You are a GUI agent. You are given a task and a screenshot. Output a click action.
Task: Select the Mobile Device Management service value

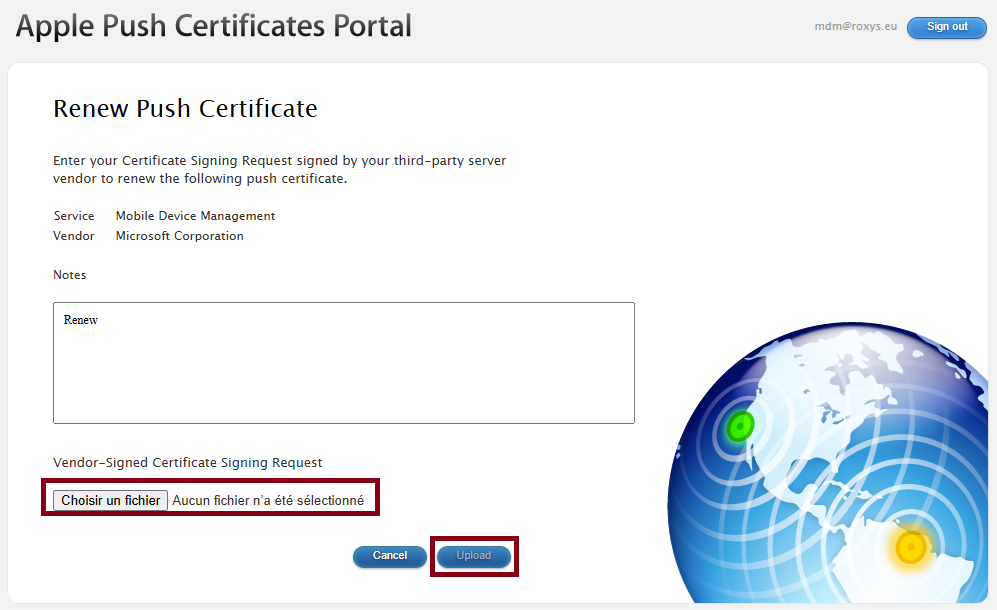pos(195,216)
